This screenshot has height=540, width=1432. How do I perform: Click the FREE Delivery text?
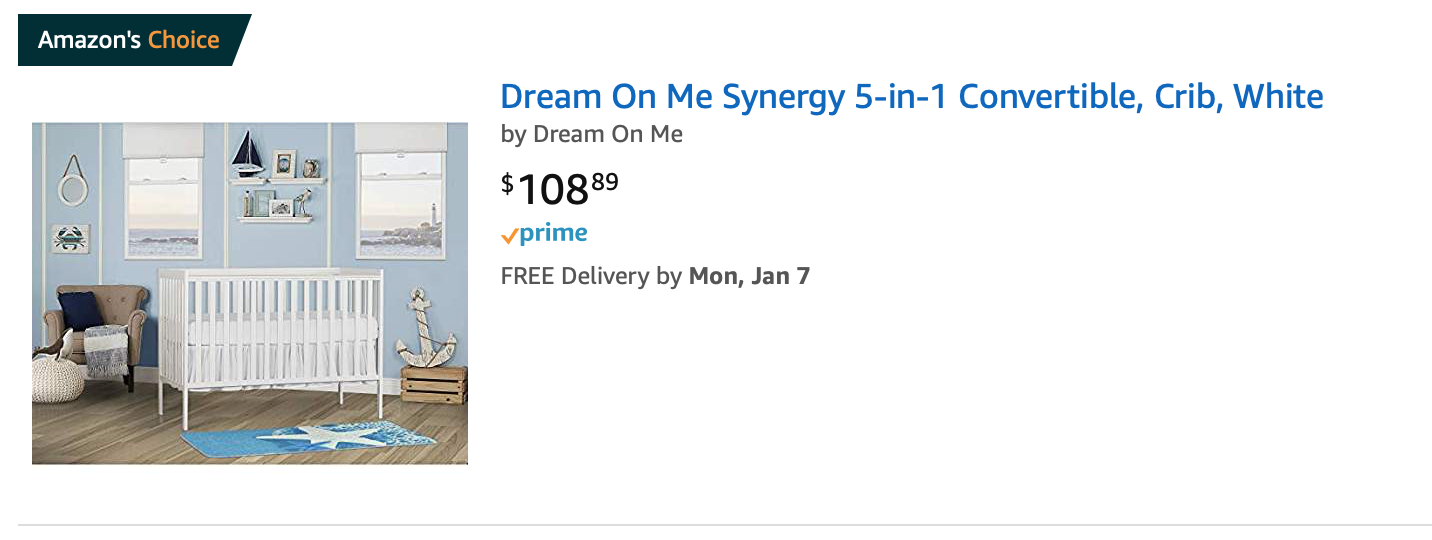[x=590, y=276]
